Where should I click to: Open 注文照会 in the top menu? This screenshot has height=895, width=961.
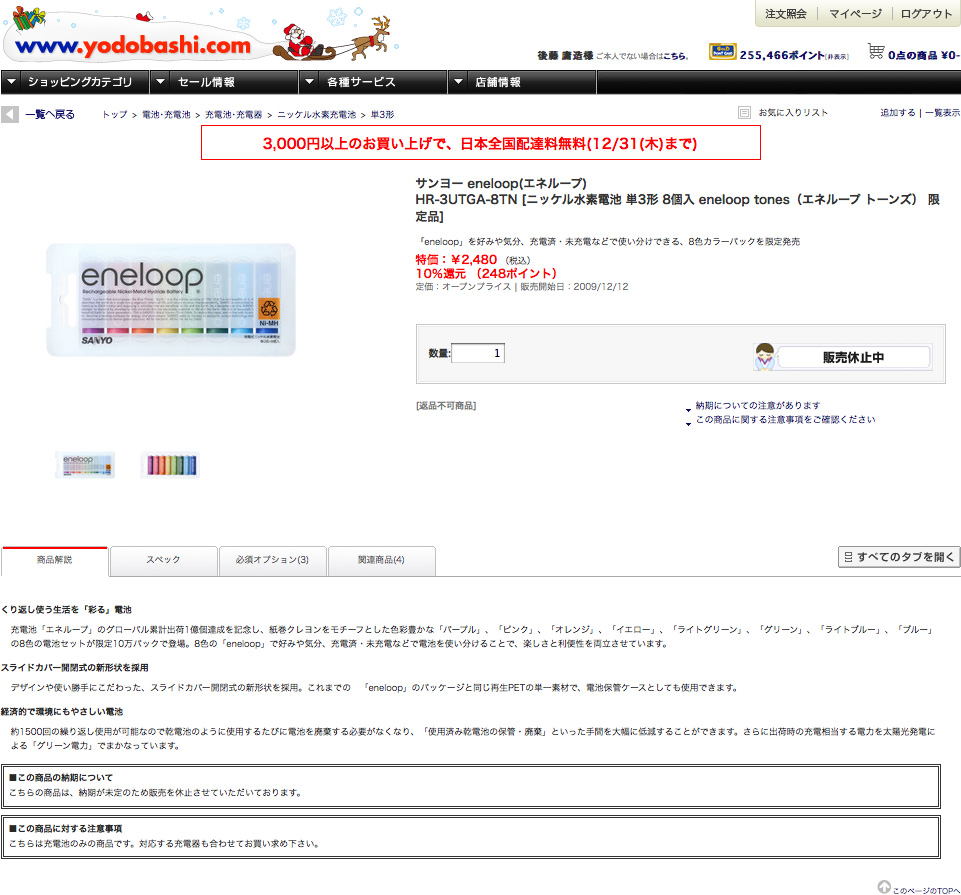coord(786,14)
